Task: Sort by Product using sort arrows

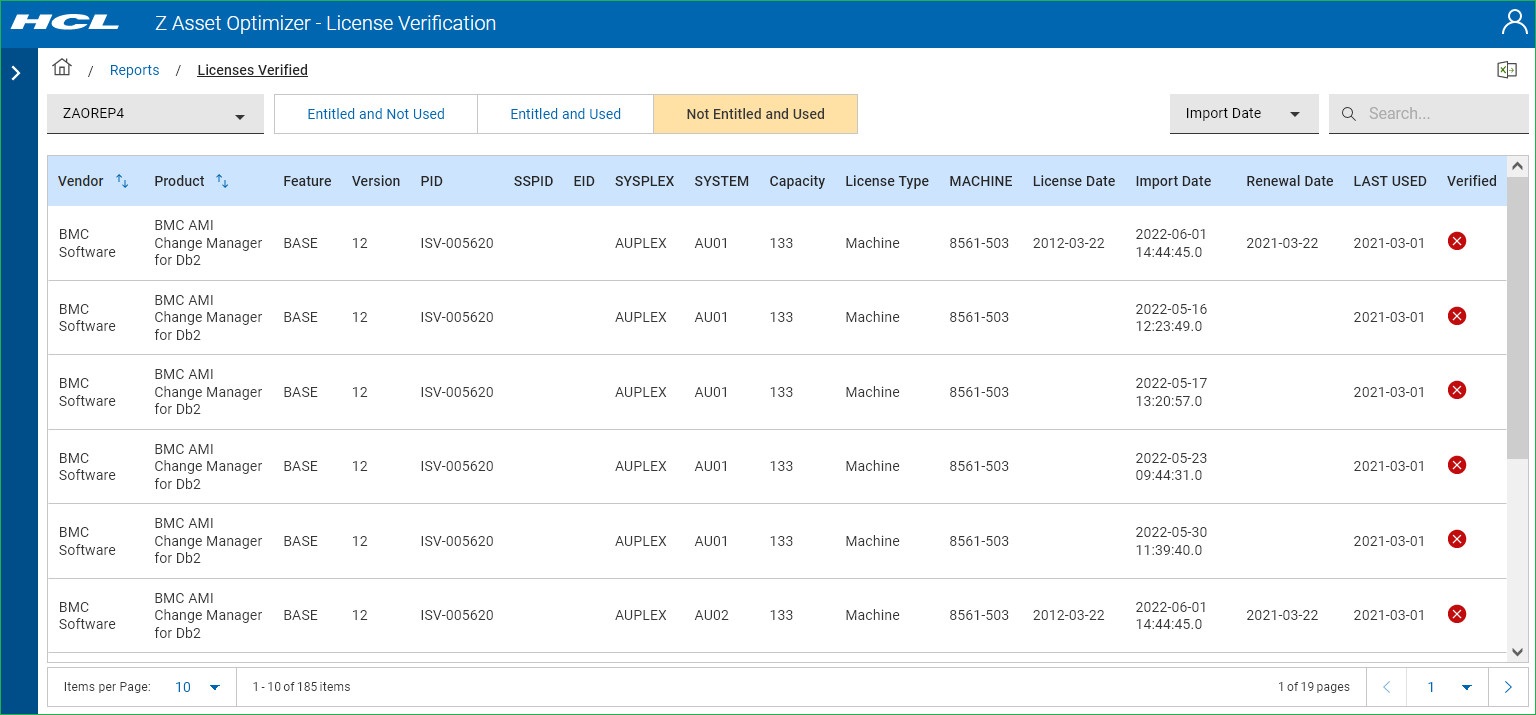Action: tap(222, 181)
